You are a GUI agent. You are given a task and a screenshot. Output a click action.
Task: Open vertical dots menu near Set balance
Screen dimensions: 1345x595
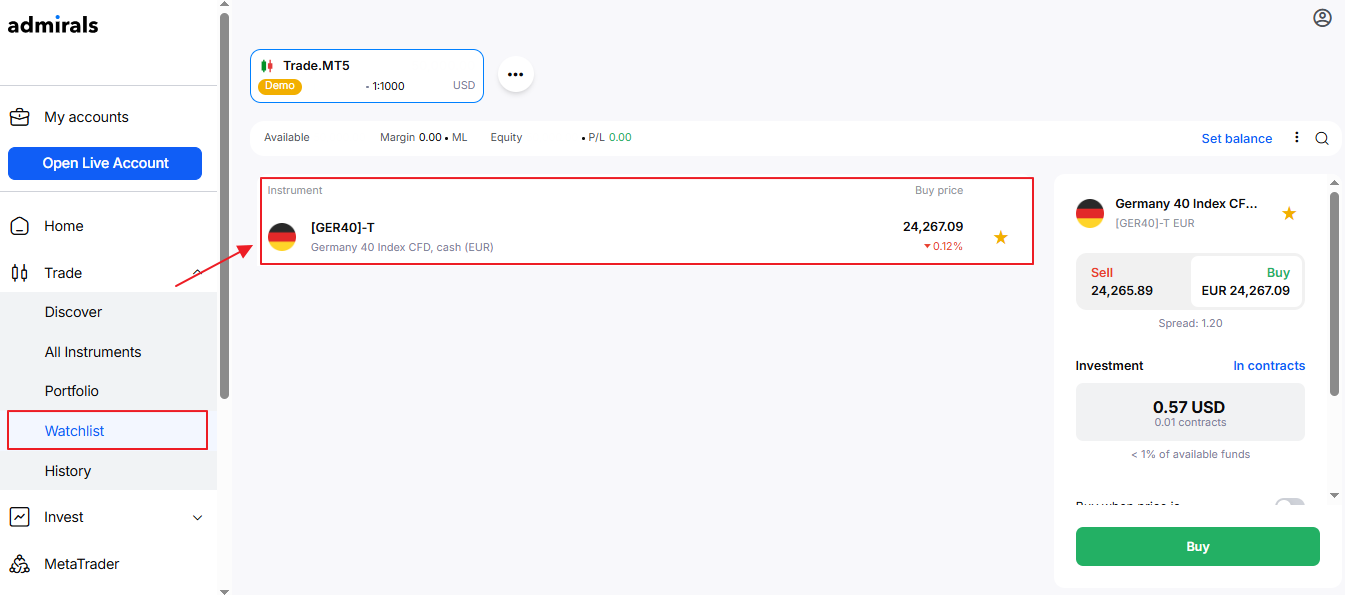(x=1297, y=138)
